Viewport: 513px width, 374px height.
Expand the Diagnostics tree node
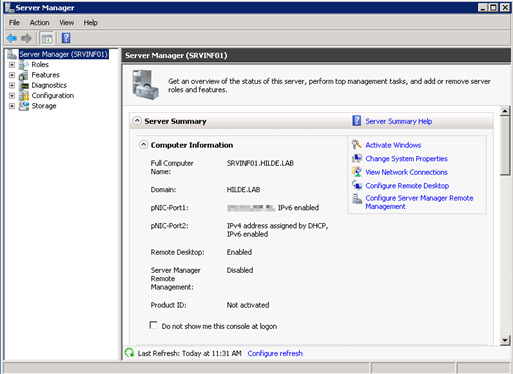click(12, 85)
